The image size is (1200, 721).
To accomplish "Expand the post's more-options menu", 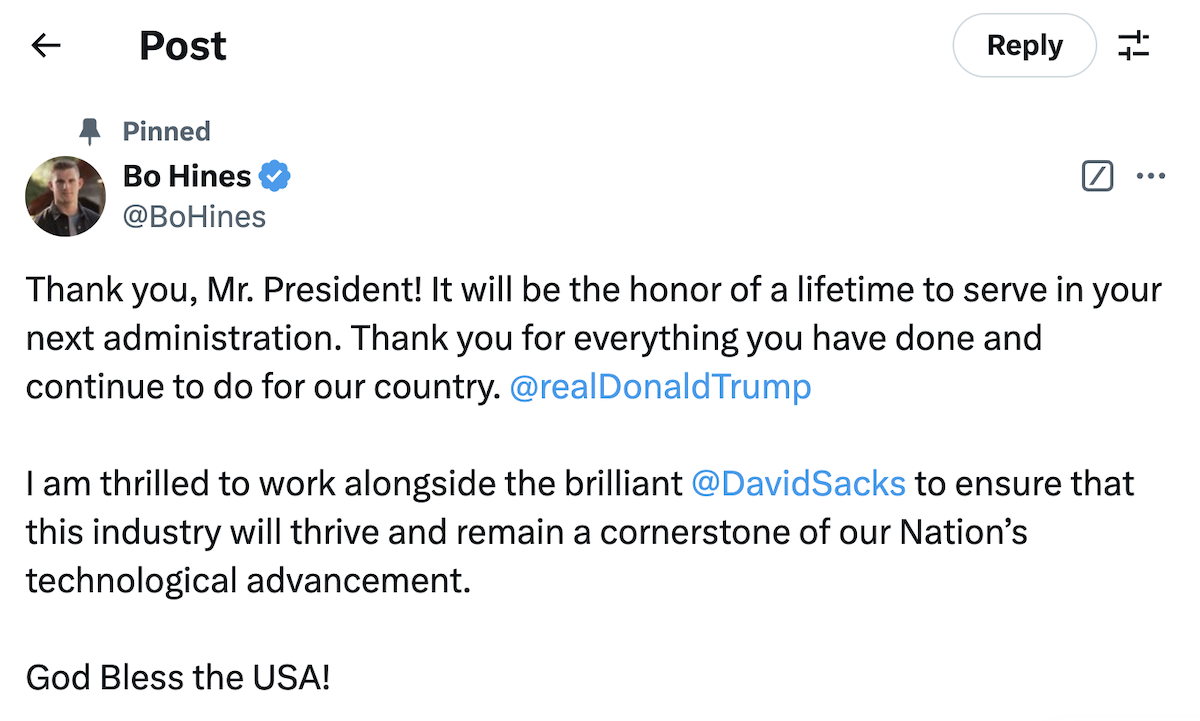I will click(x=1151, y=176).
